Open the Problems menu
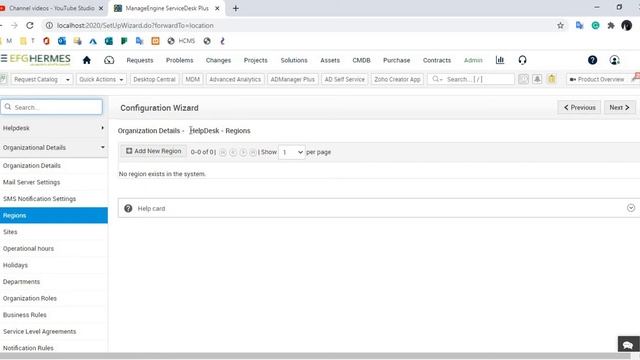 (x=180, y=60)
